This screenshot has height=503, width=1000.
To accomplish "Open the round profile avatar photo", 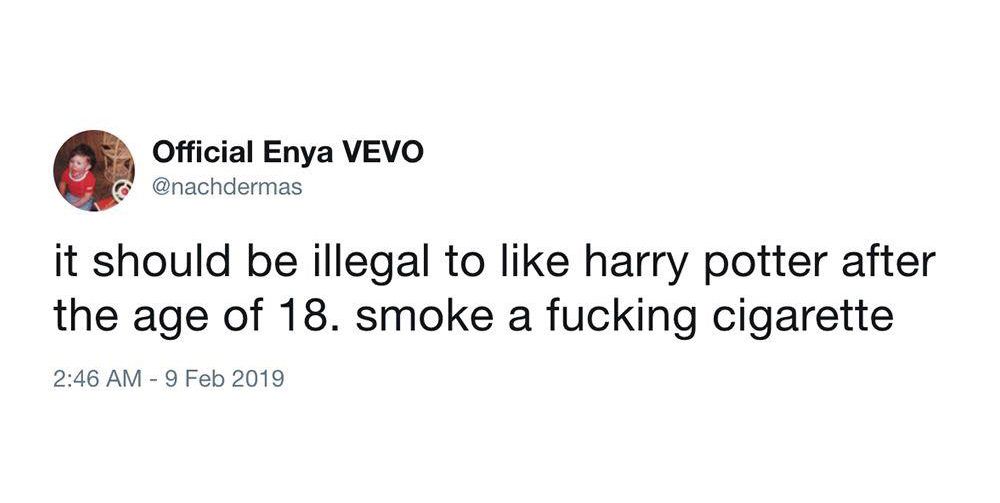I will (x=94, y=170).
